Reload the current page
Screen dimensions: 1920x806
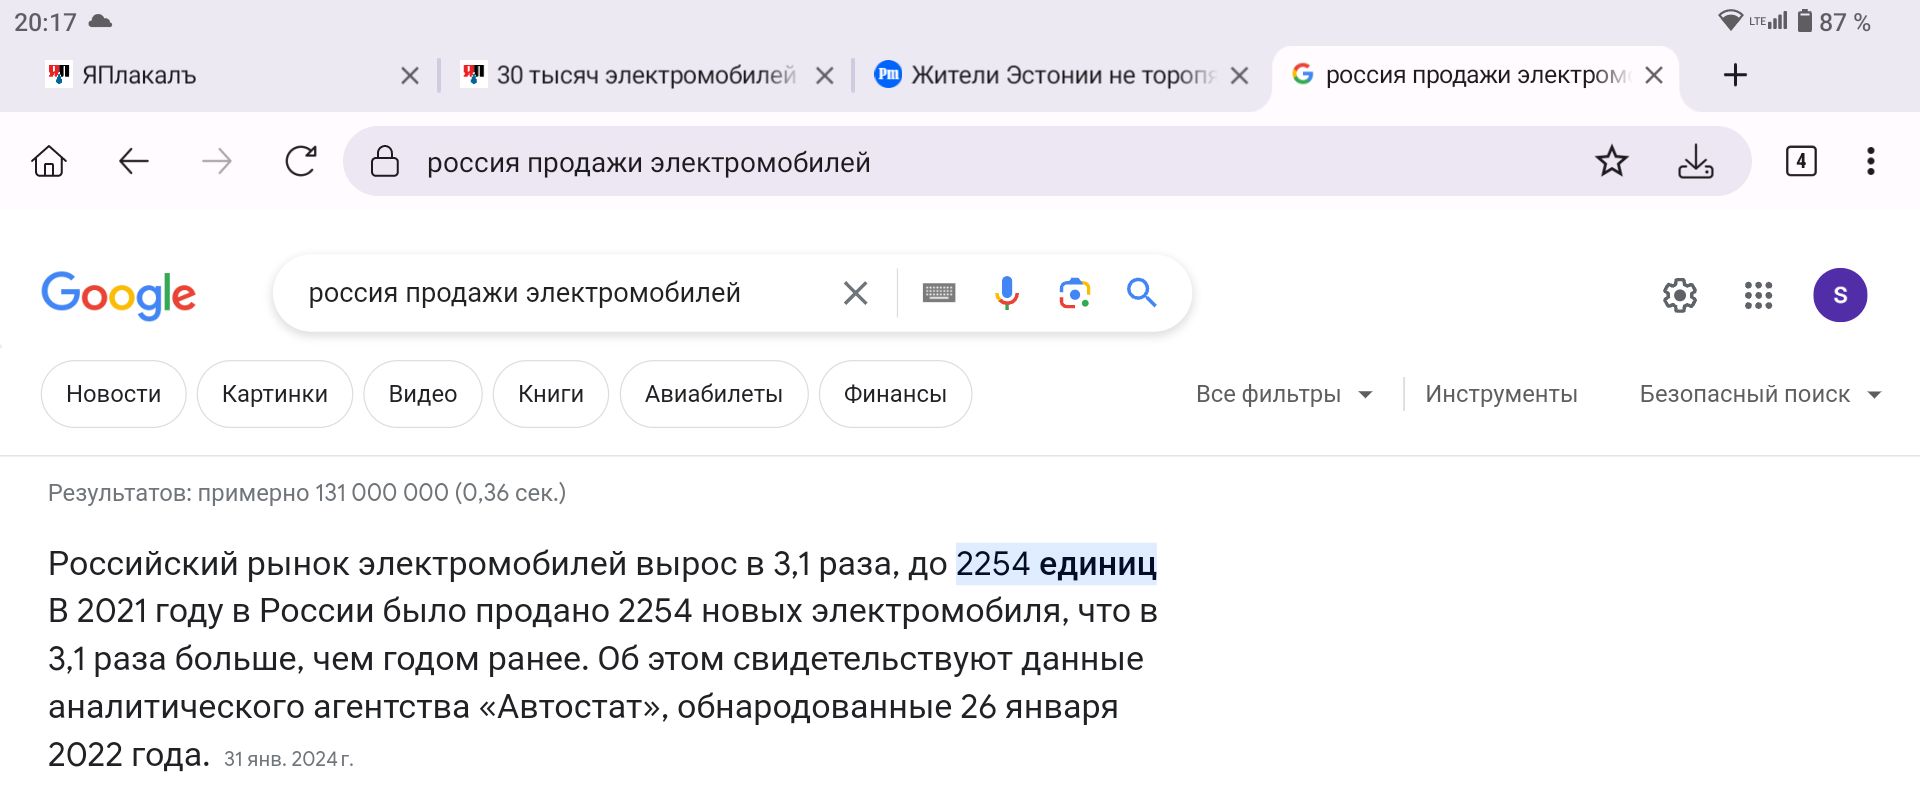[301, 161]
